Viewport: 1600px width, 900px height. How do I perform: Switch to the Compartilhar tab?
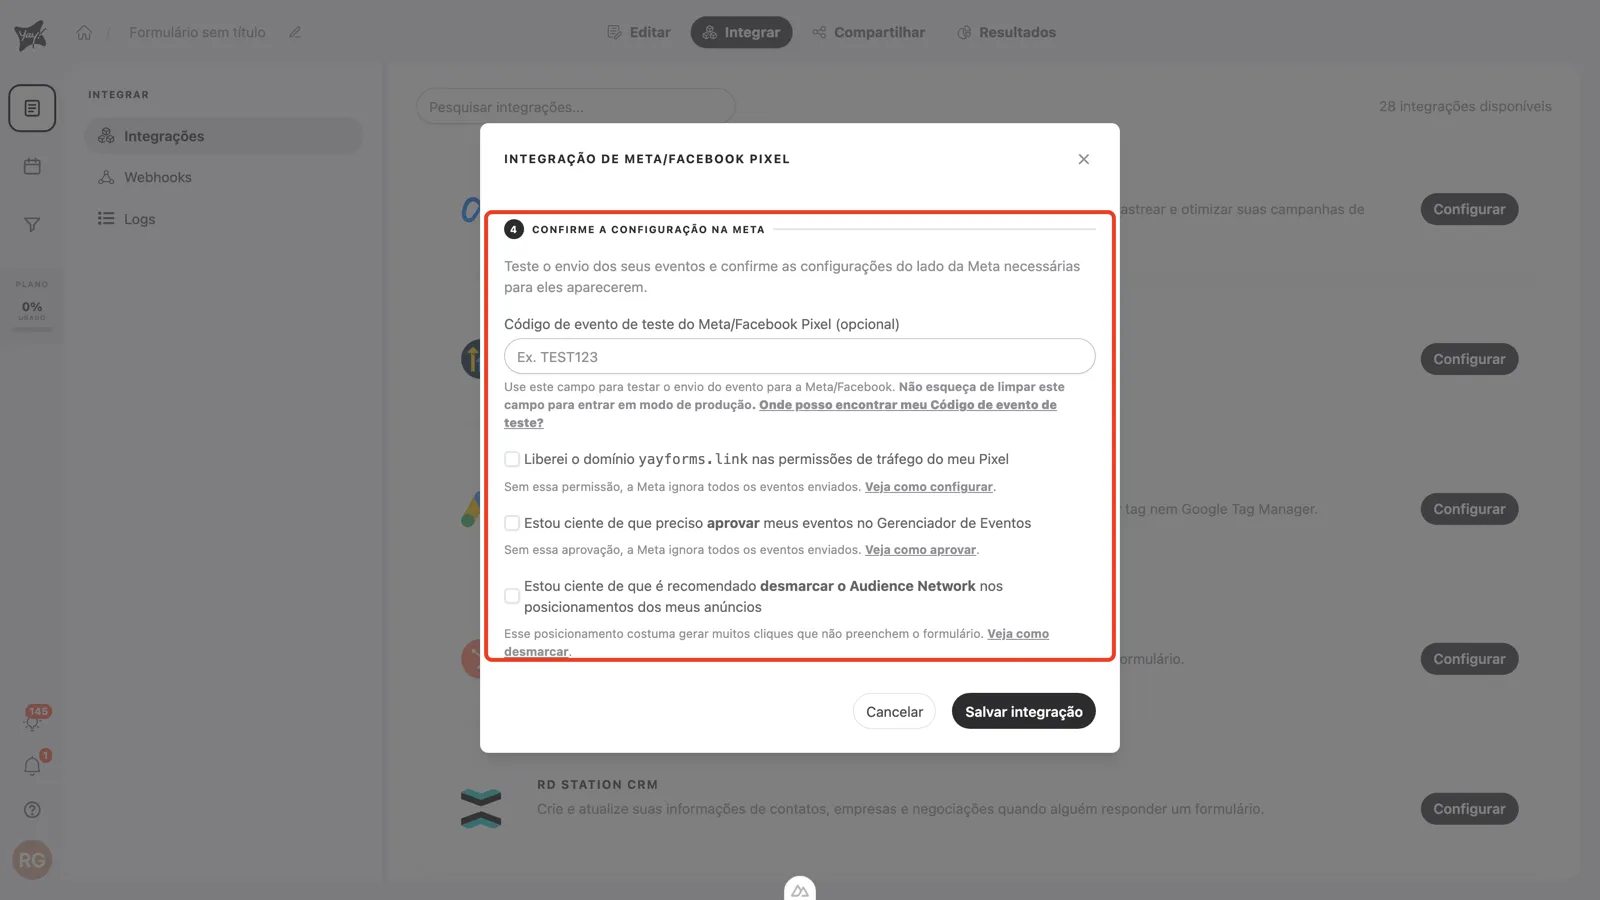point(869,32)
